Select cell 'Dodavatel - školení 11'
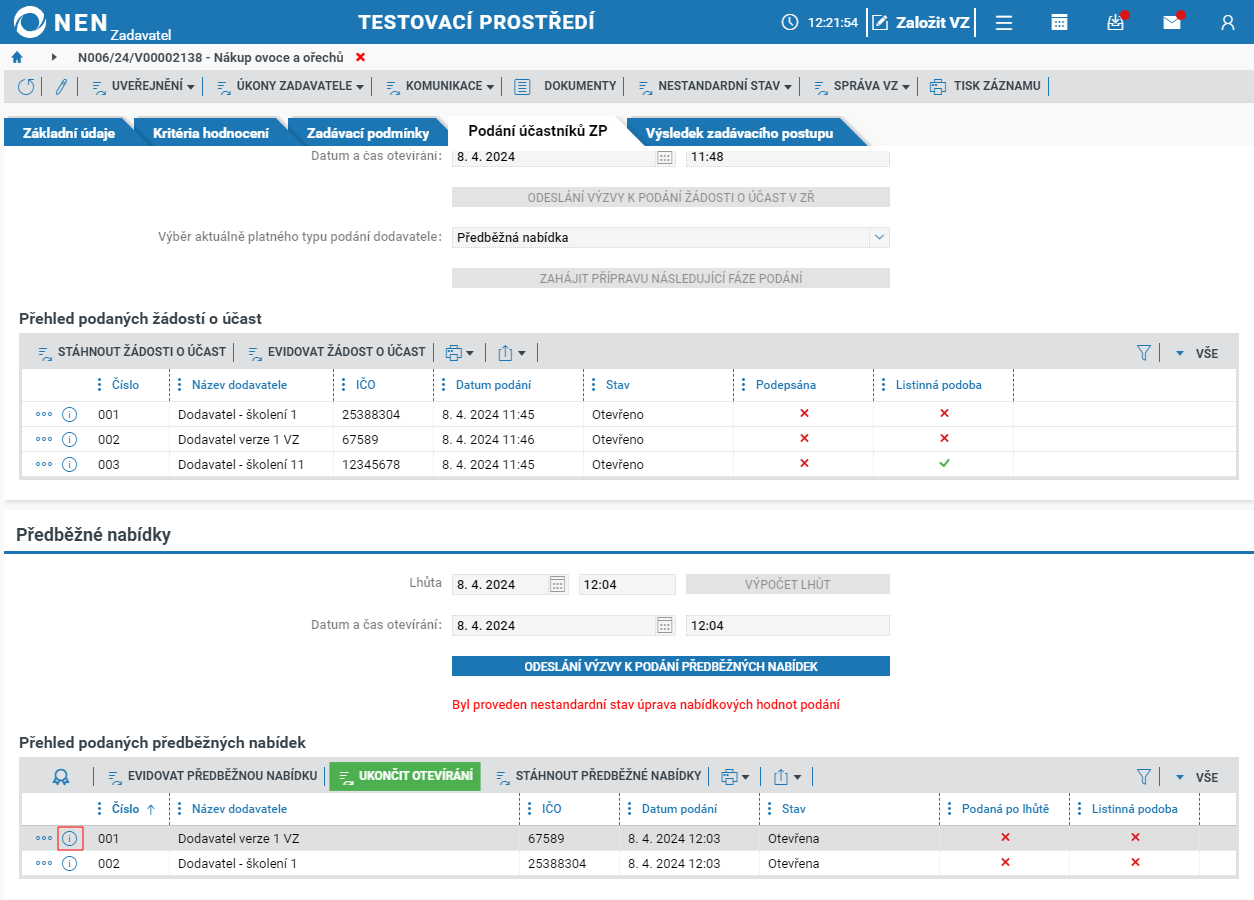This screenshot has height=900, width=1254. pos(241,464)
